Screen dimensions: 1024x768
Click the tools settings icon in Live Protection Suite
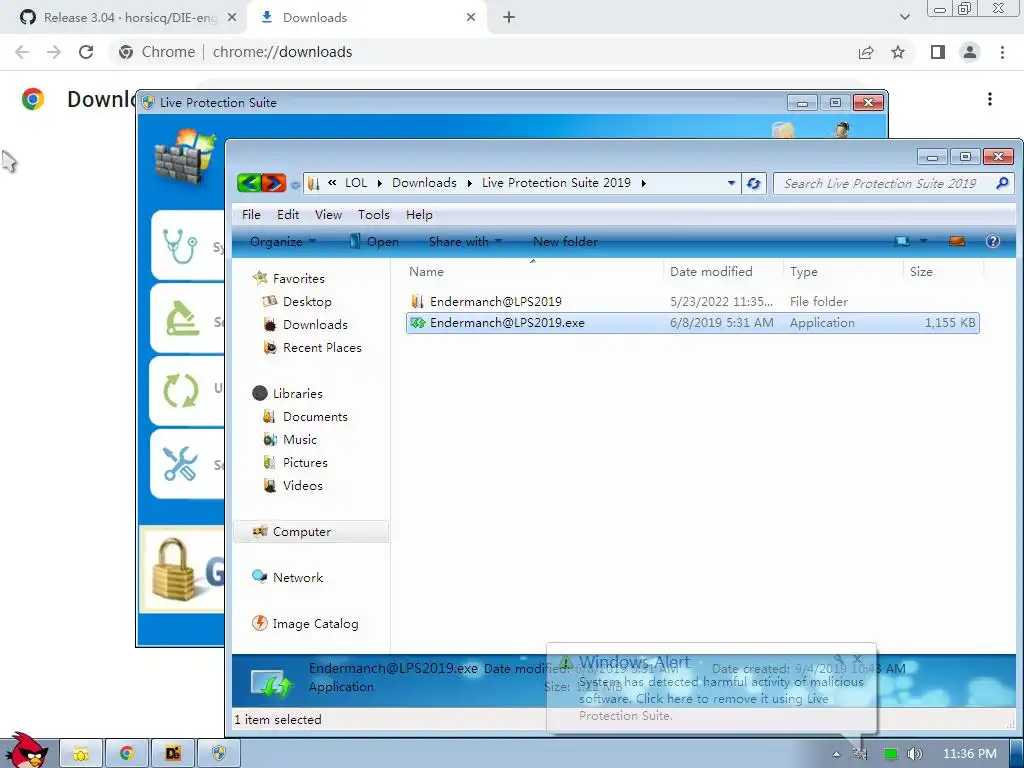pos(180,464)
